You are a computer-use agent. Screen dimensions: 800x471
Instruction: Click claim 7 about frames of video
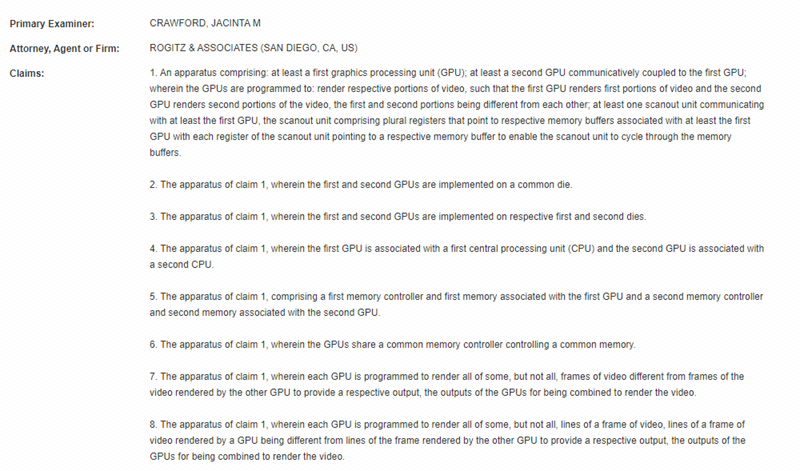[x=447, y=385]
